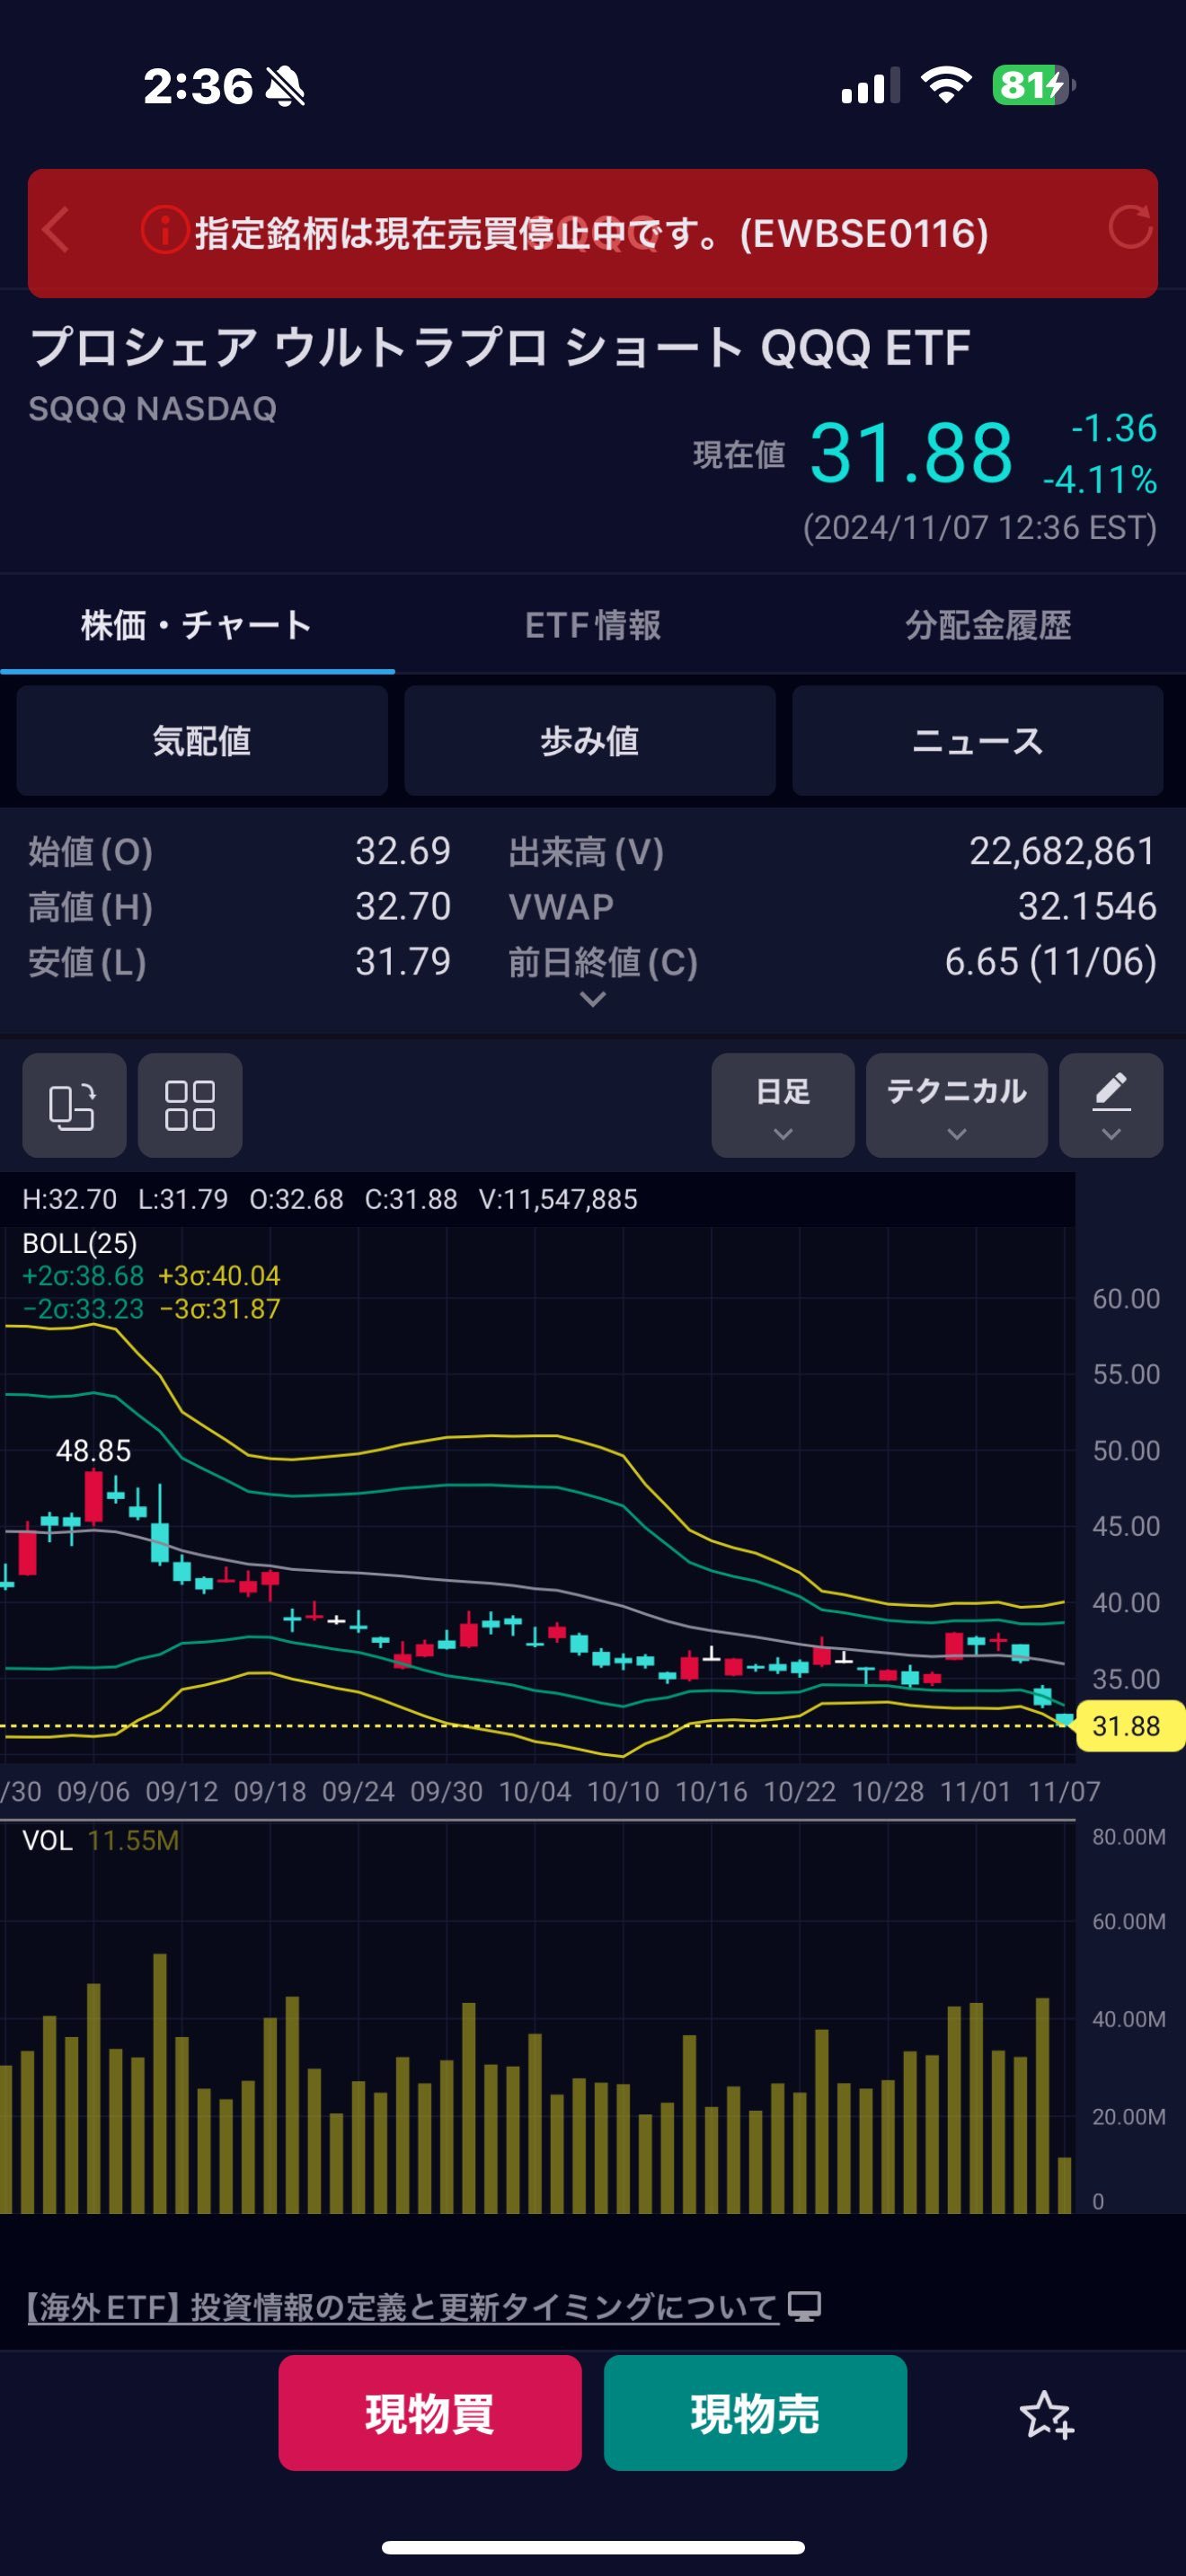Image resolution: width=1186 pixels, height=2576 pixels.
Task: Switch to ETF情報 tab
Action: pos(593,625)
